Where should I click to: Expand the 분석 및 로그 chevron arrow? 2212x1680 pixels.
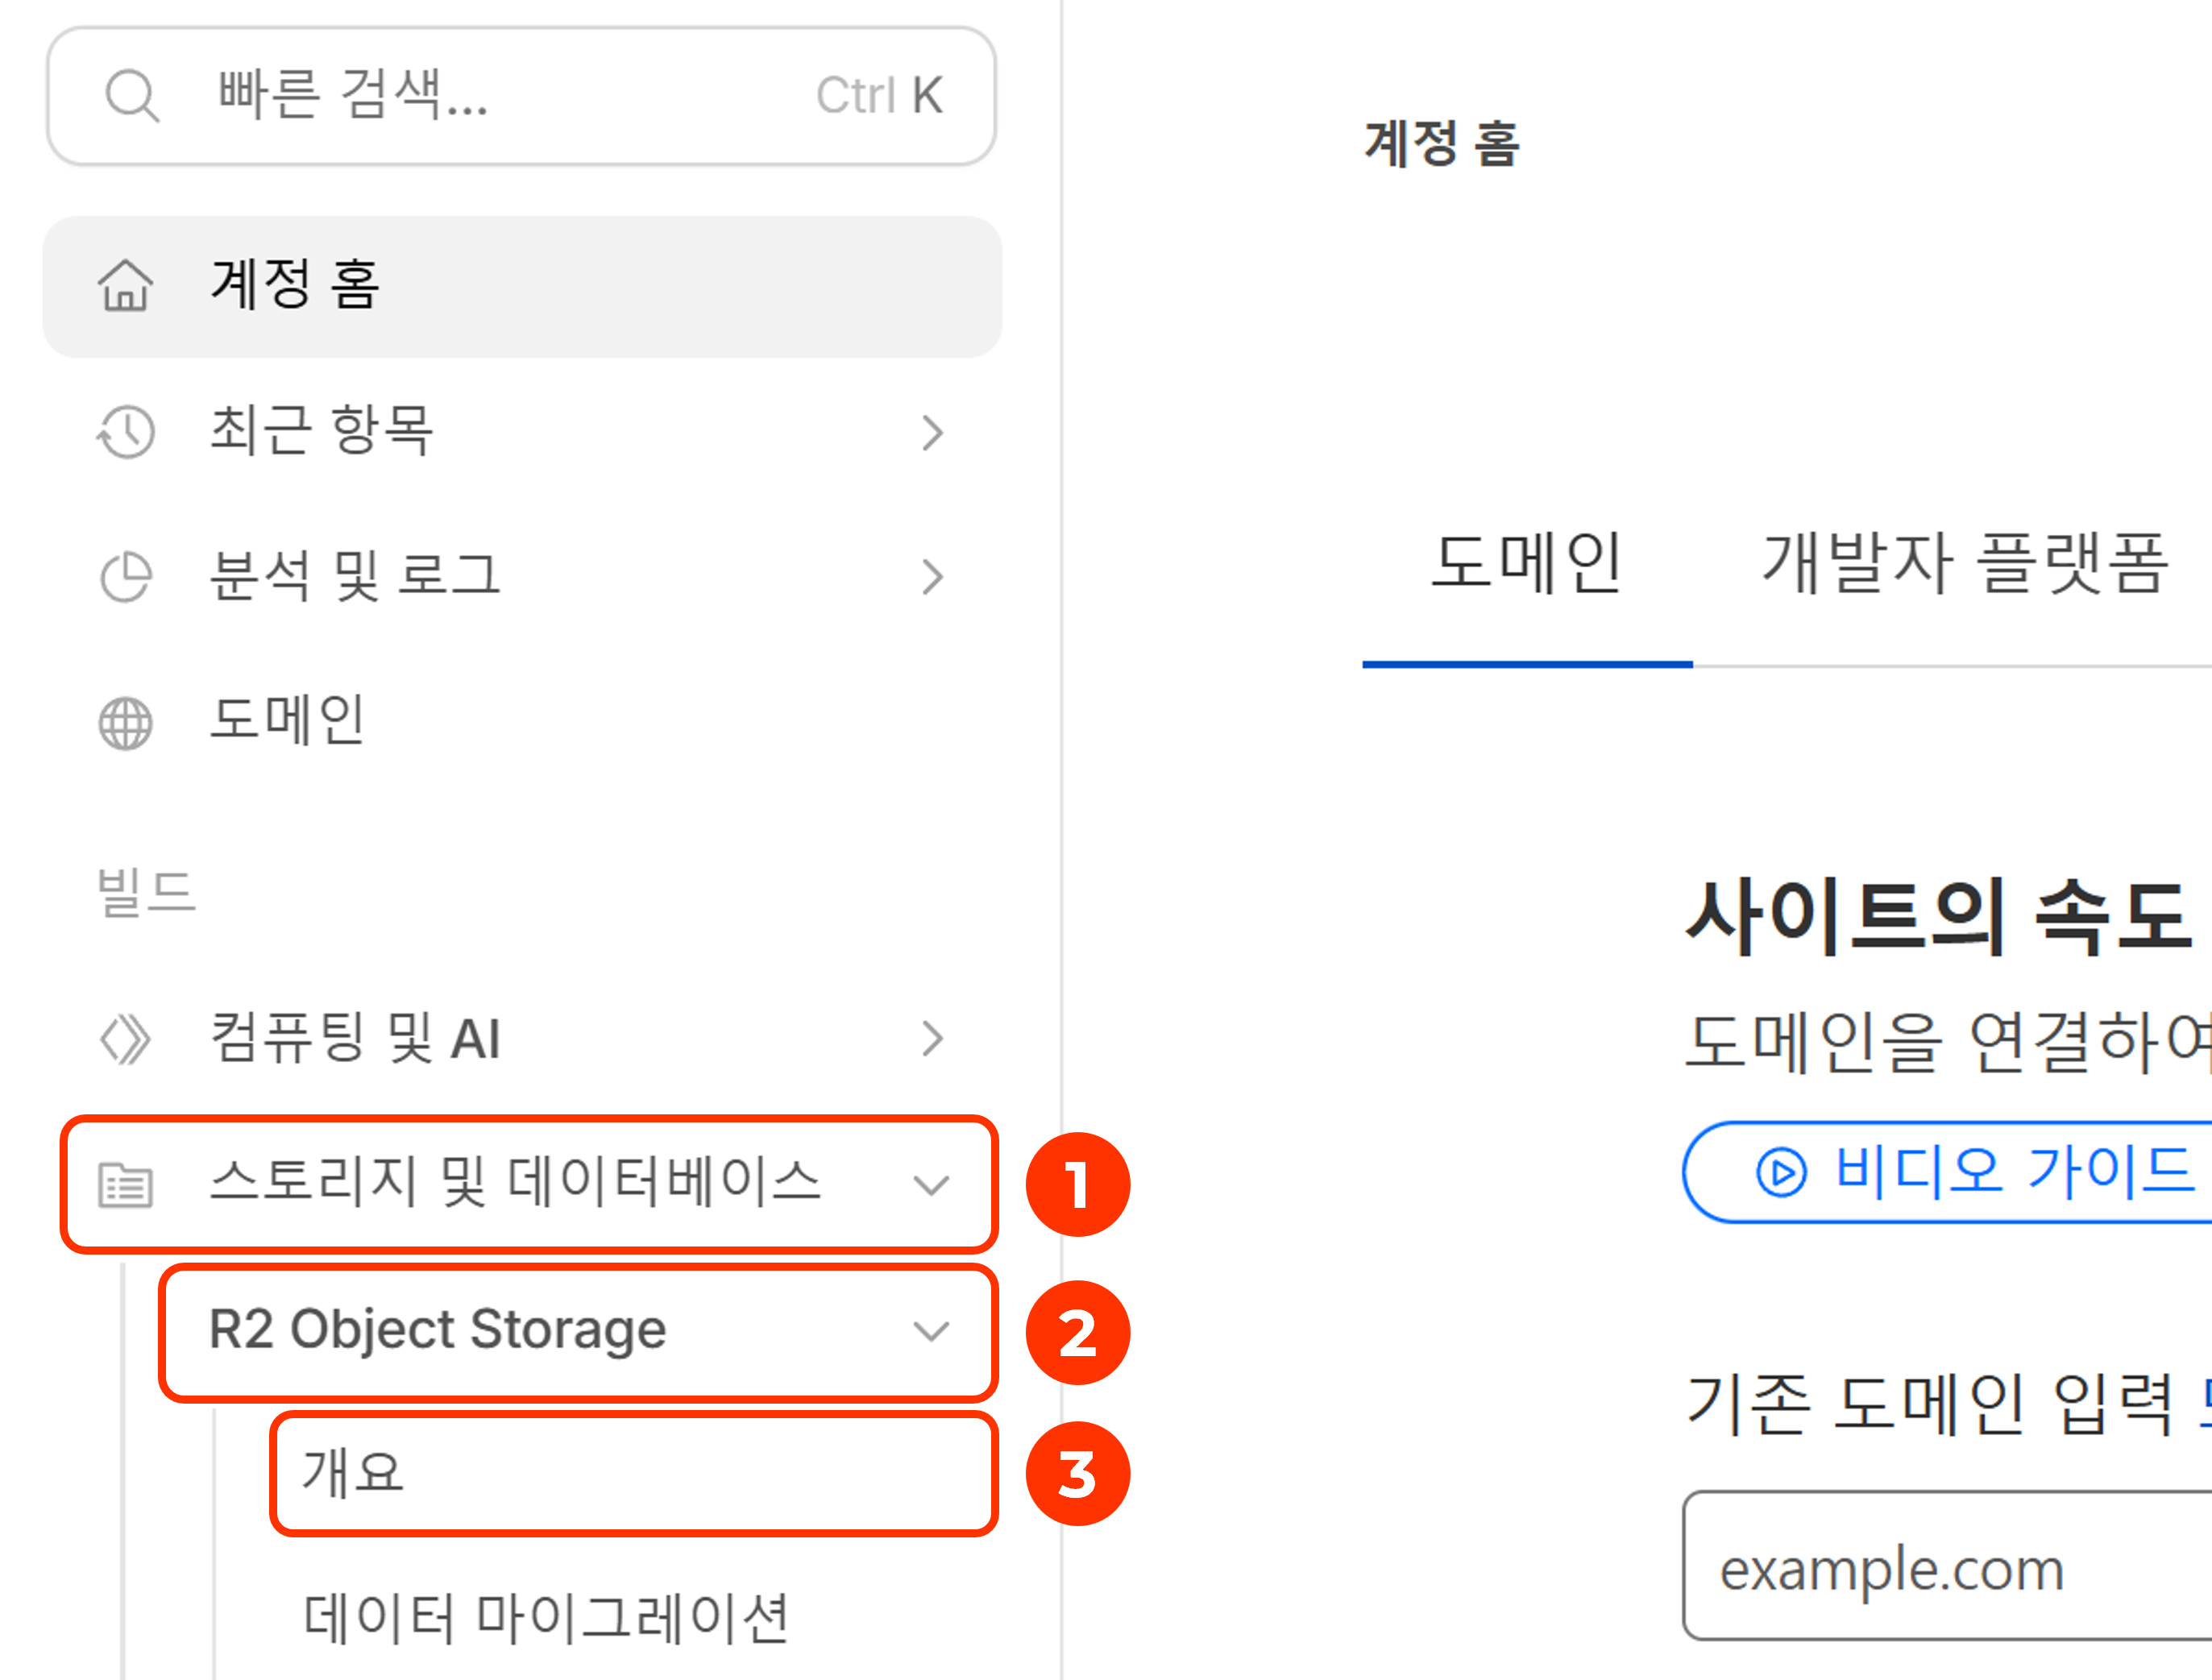coord(932,577)
